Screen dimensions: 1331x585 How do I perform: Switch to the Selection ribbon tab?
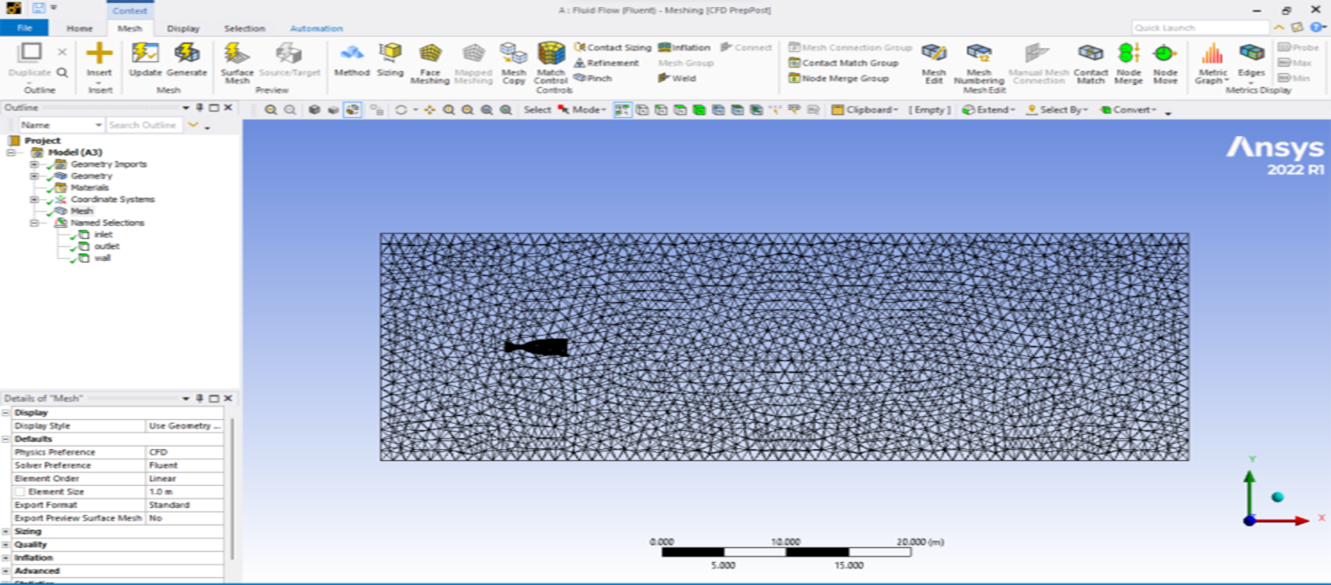[x=244, y=29]
